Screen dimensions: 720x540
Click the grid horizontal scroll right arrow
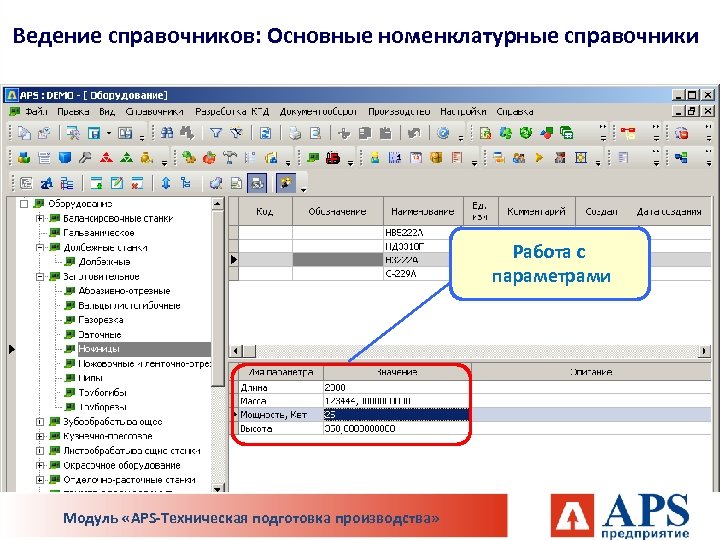704,351
